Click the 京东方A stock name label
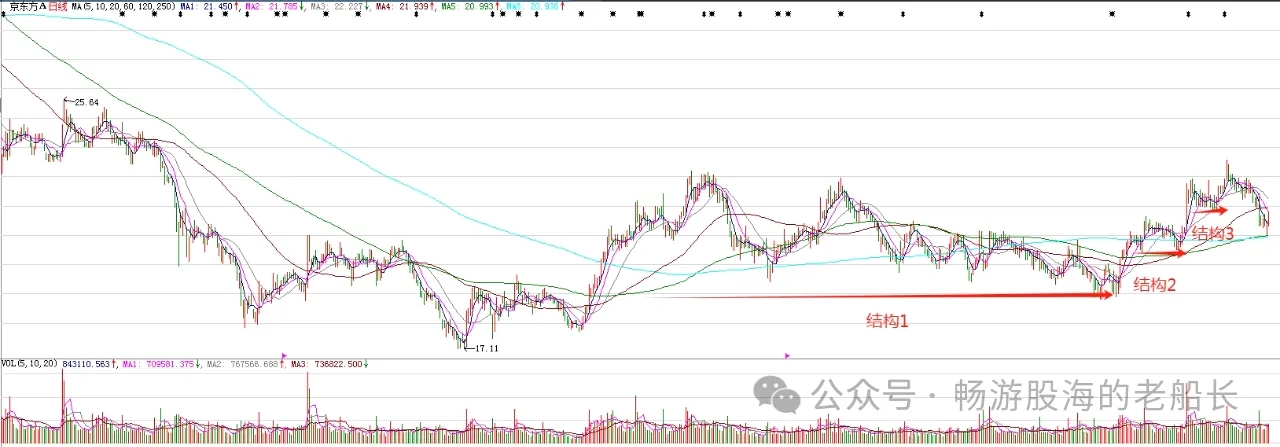The height and width of the screenshot is (447, 1280). coord(26,6)
